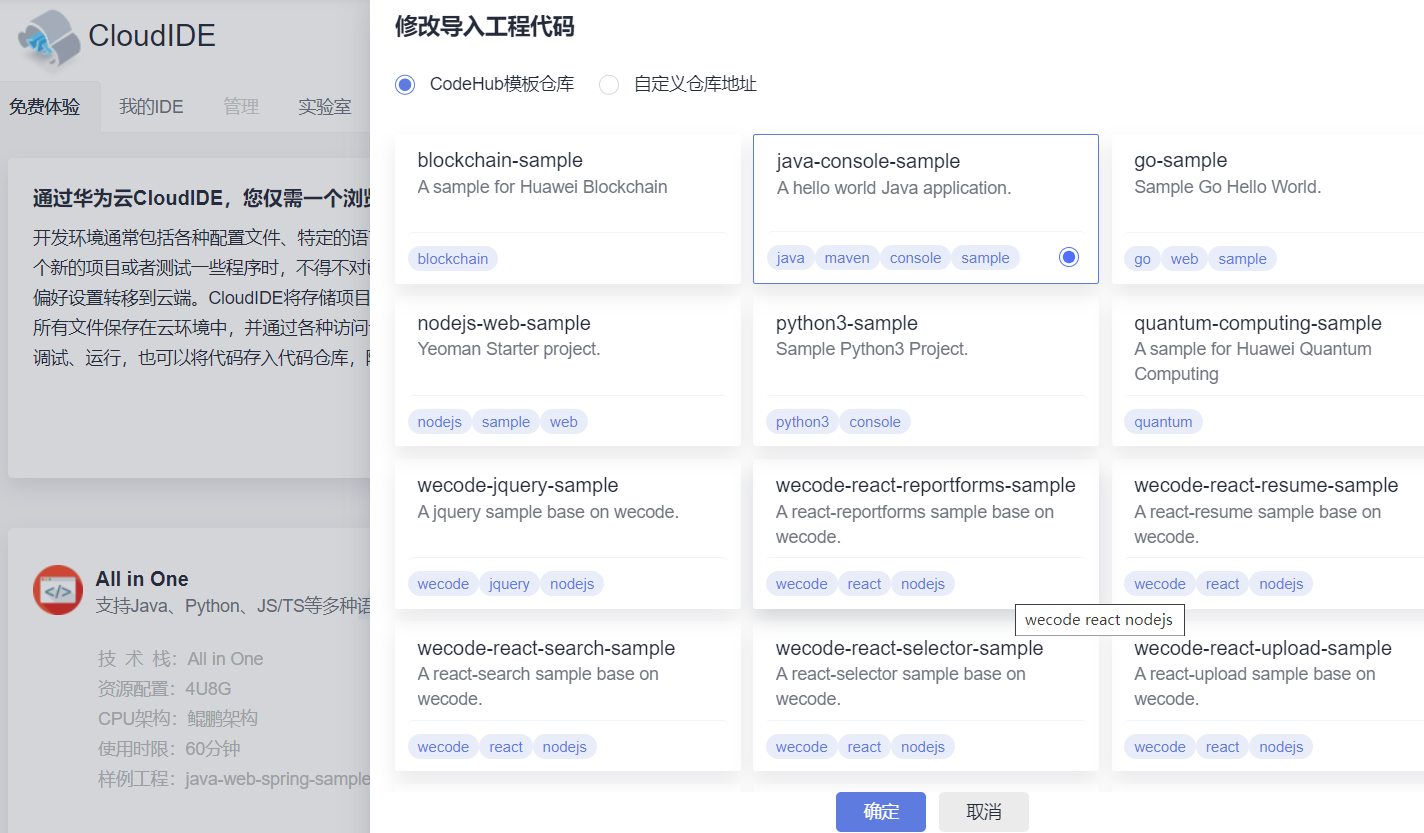This screenshot has width=1424, height=833.
Task: Click the "wecode" tag on wecode-react-reportforms-sample
Action: (x=802, y=584)
